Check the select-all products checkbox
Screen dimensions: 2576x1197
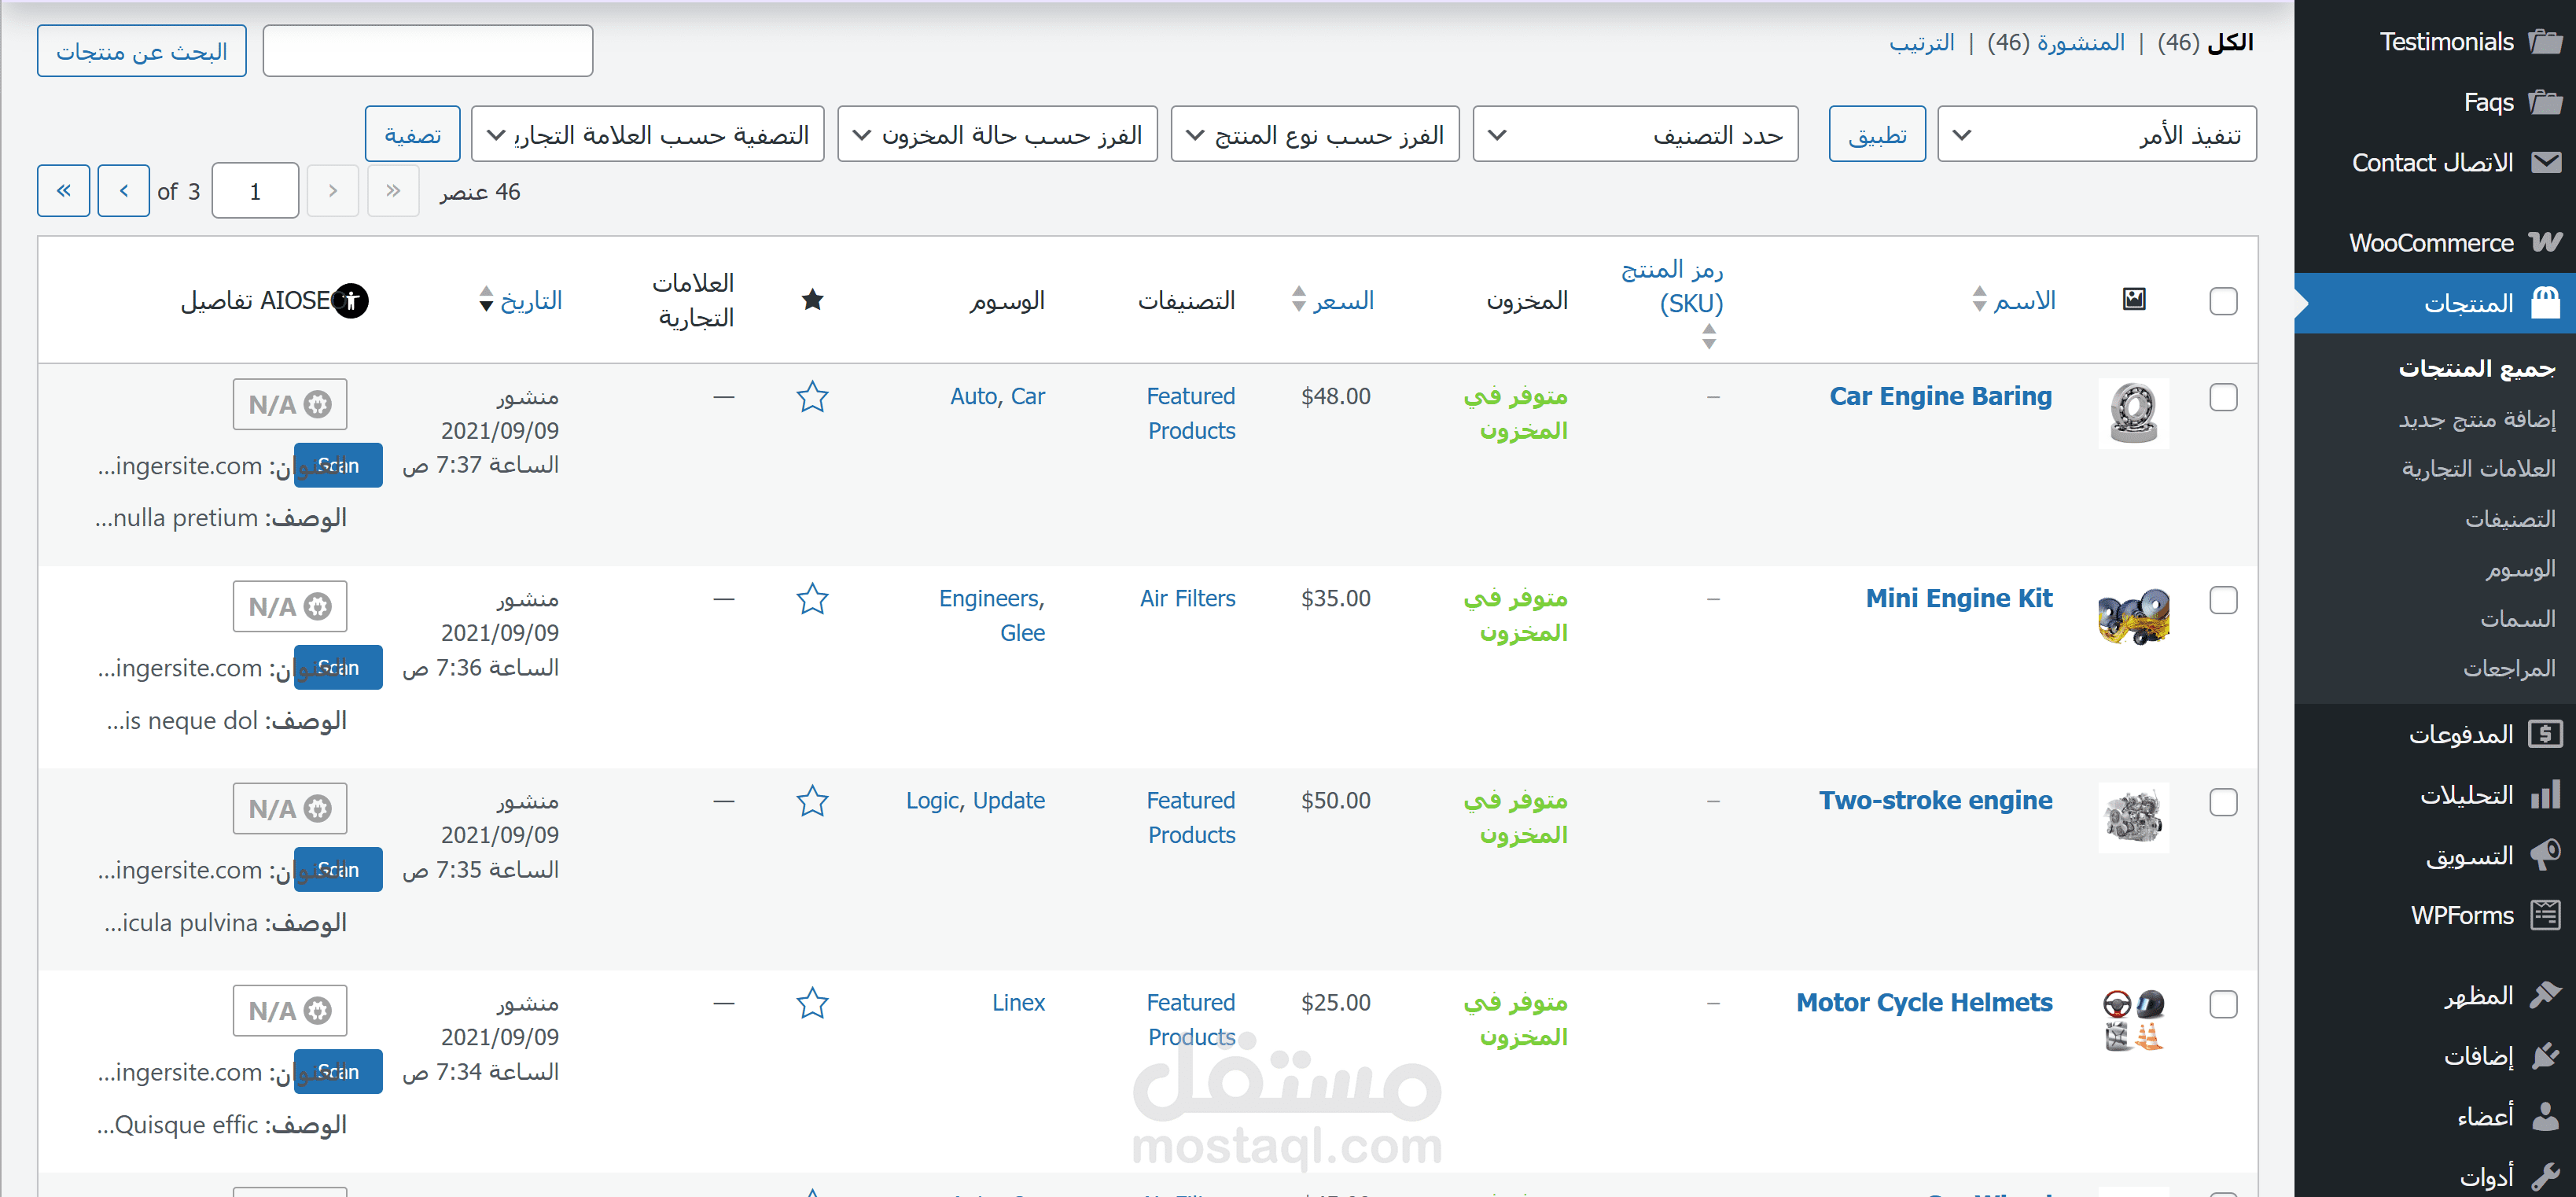2222,301
